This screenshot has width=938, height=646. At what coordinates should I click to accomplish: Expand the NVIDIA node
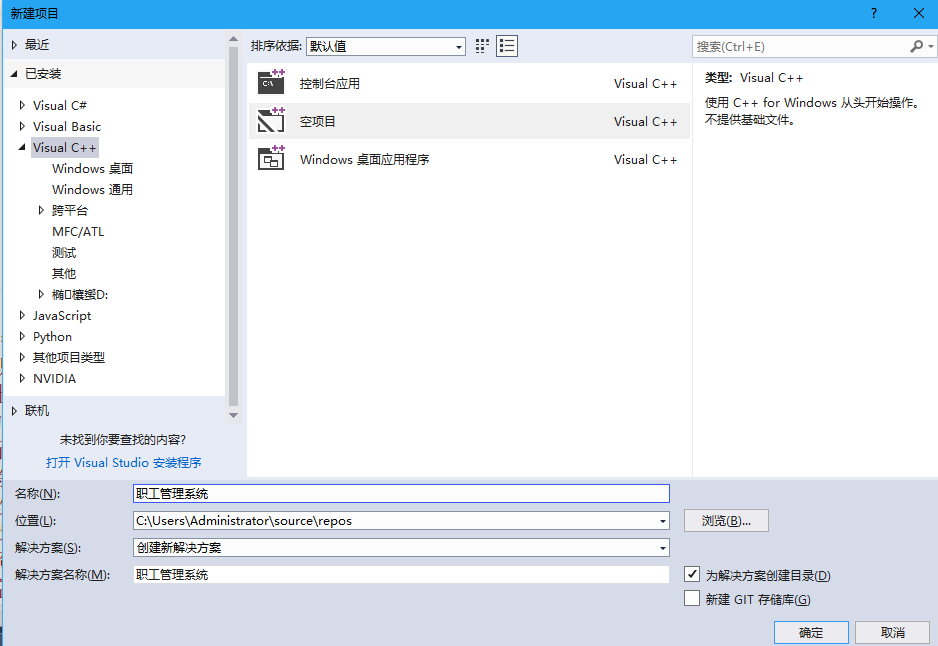click(22, 378)
